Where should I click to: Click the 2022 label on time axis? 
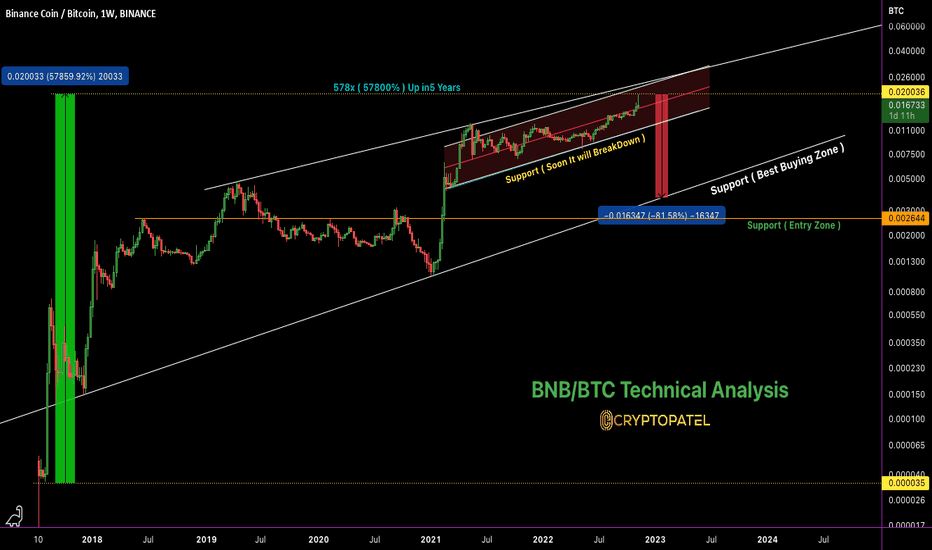(543, 539)
